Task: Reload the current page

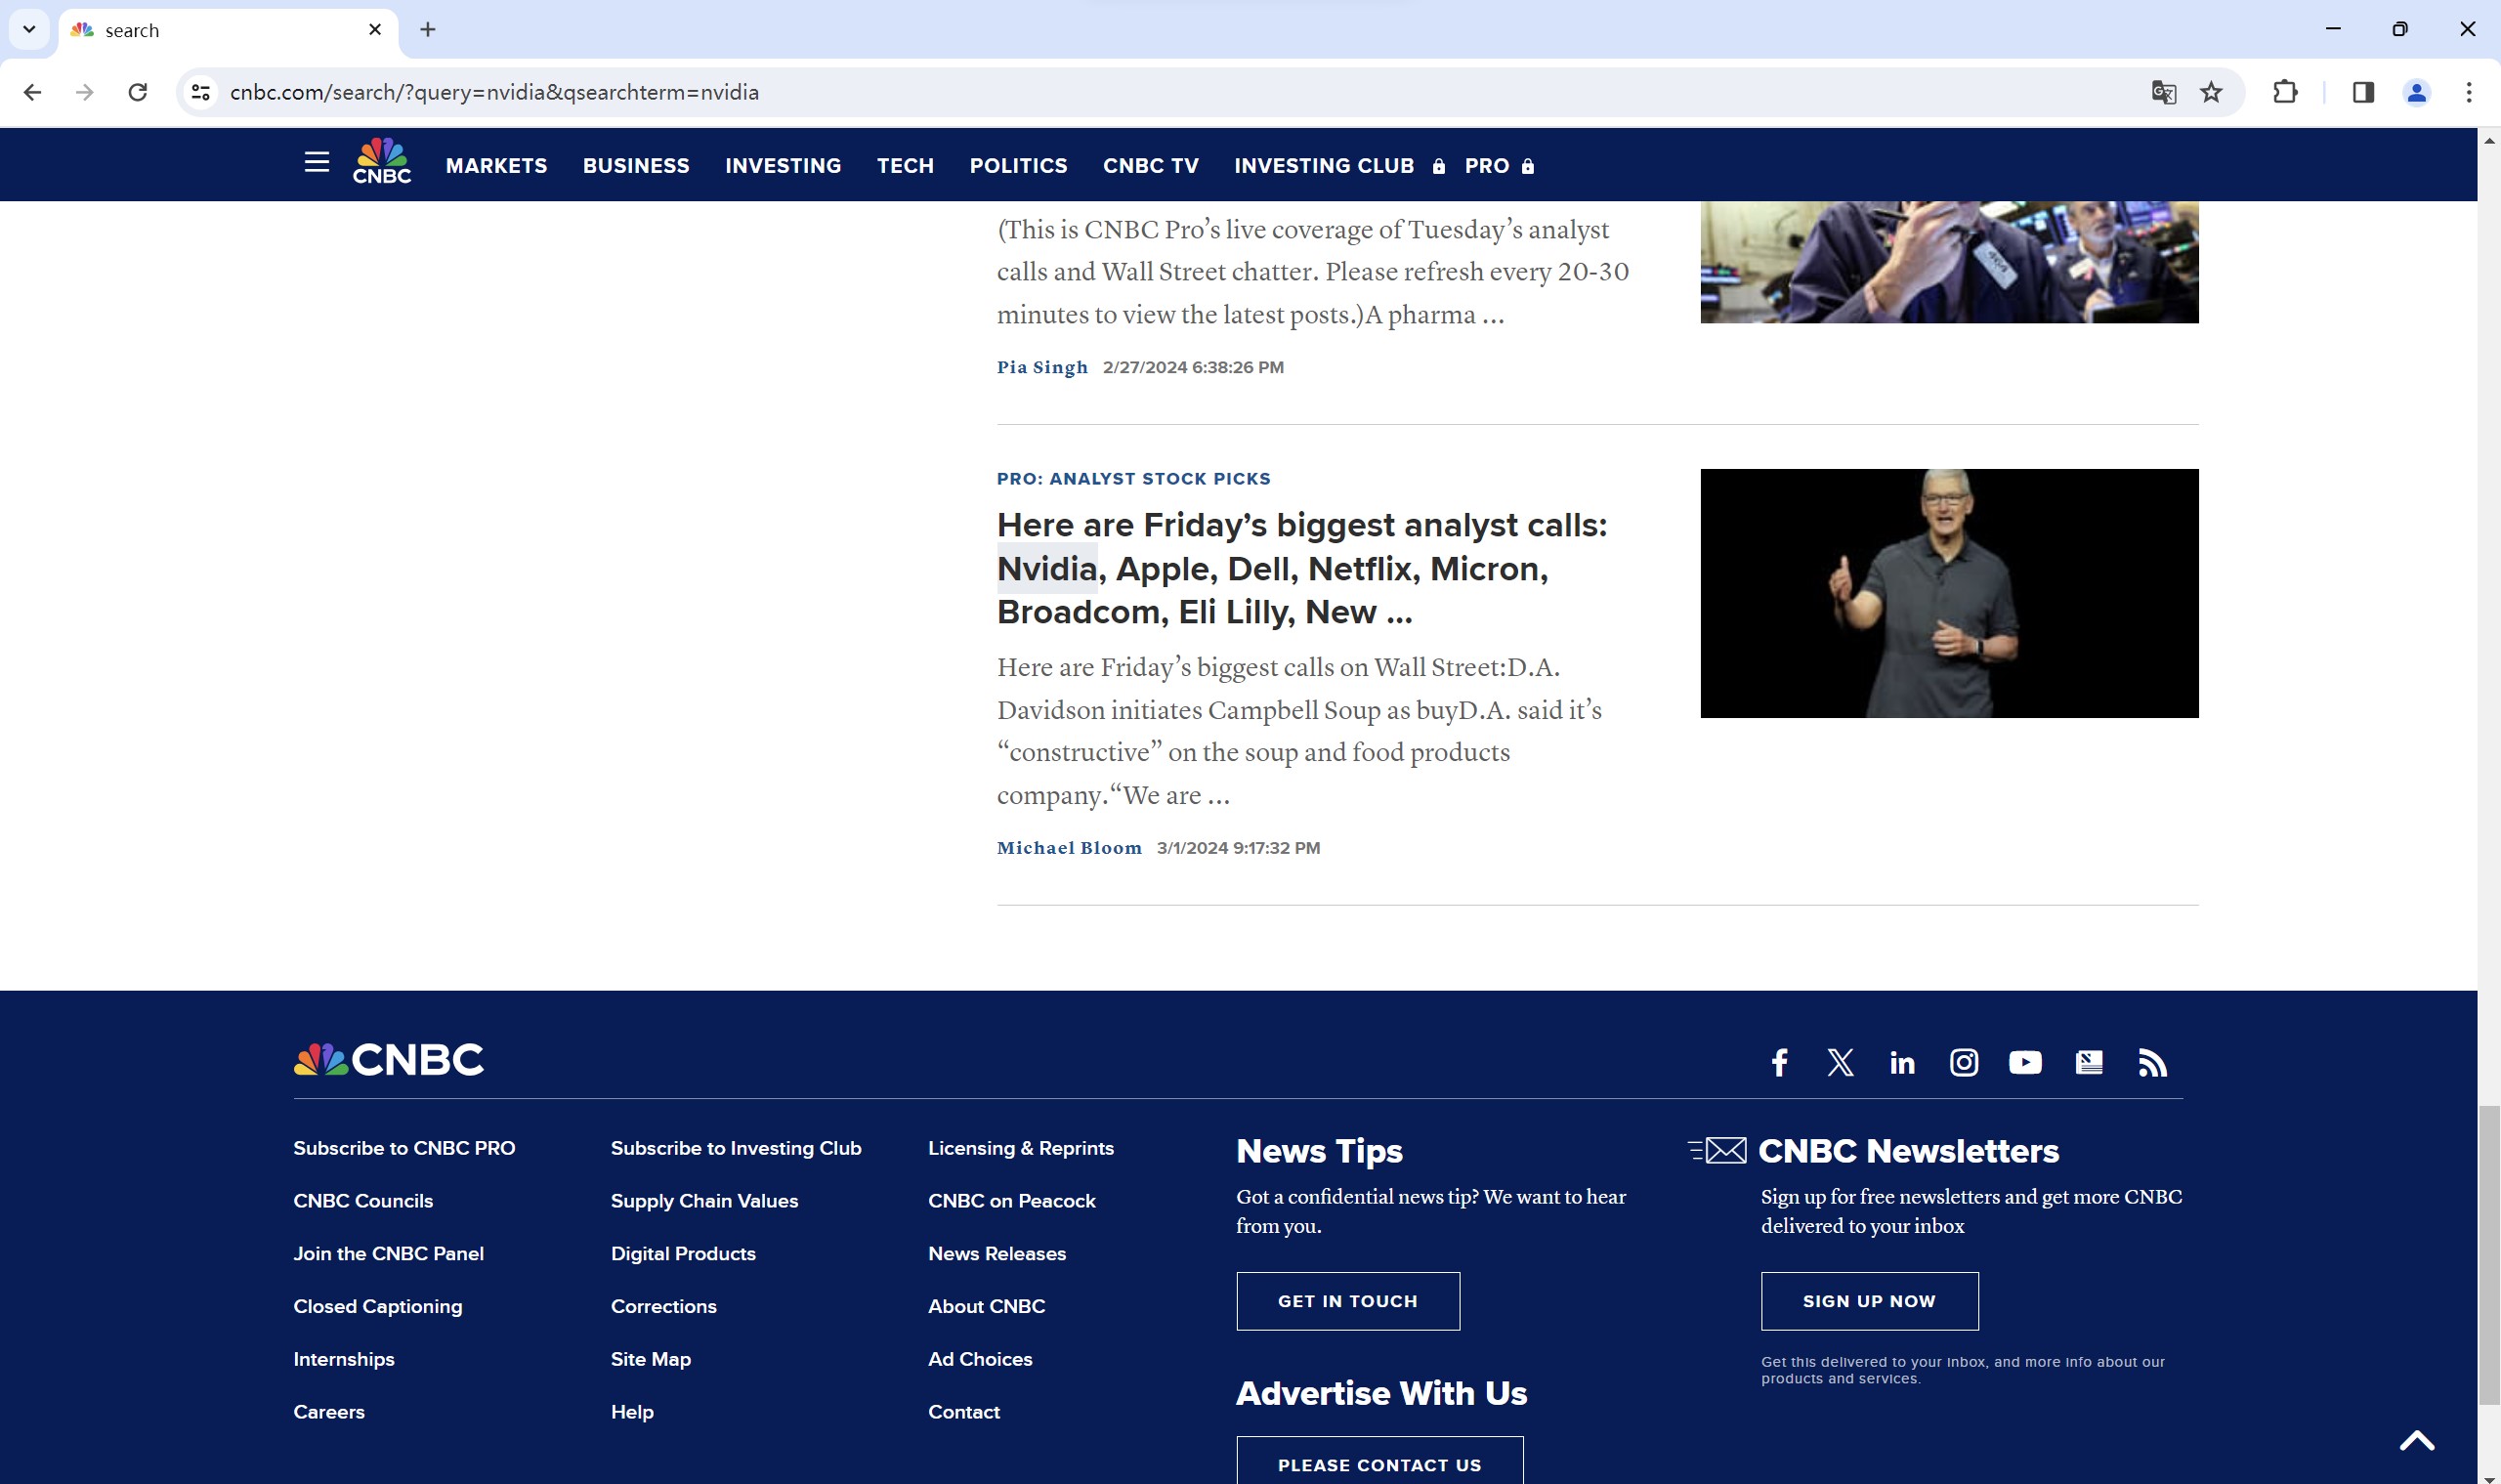Action: tap(138, 92)
